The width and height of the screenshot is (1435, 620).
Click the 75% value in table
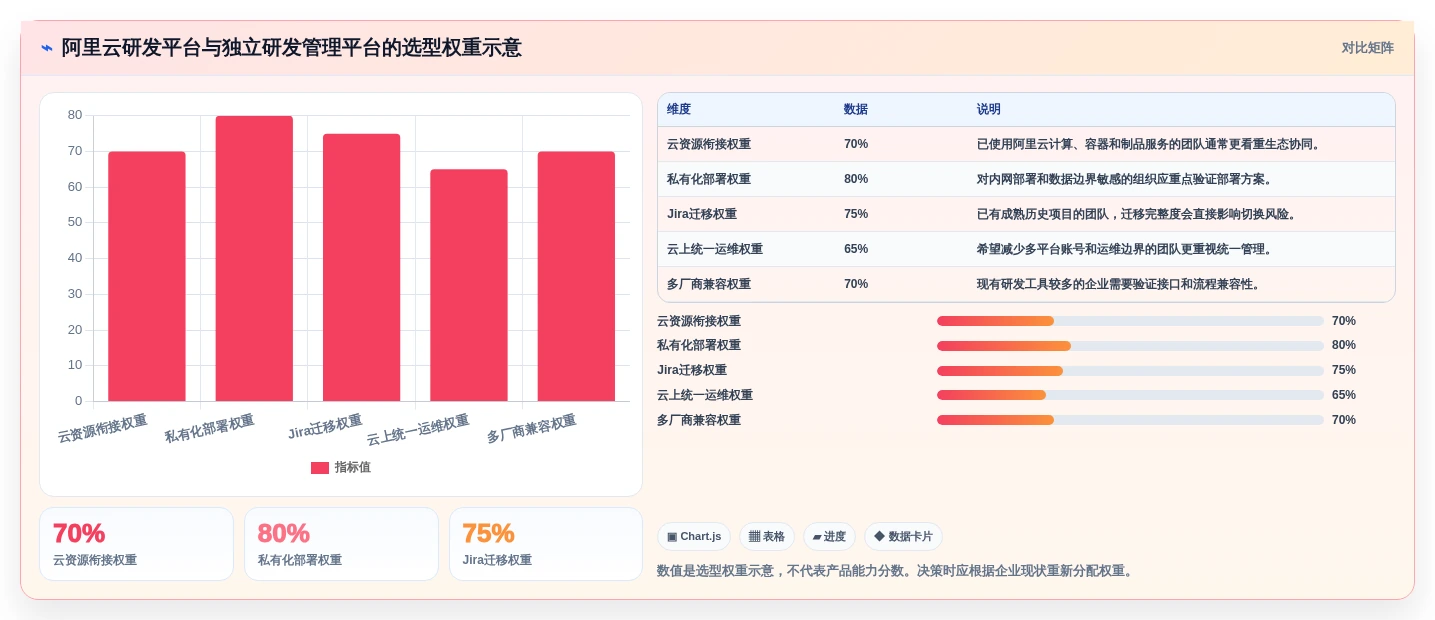[x=856, y=214]
